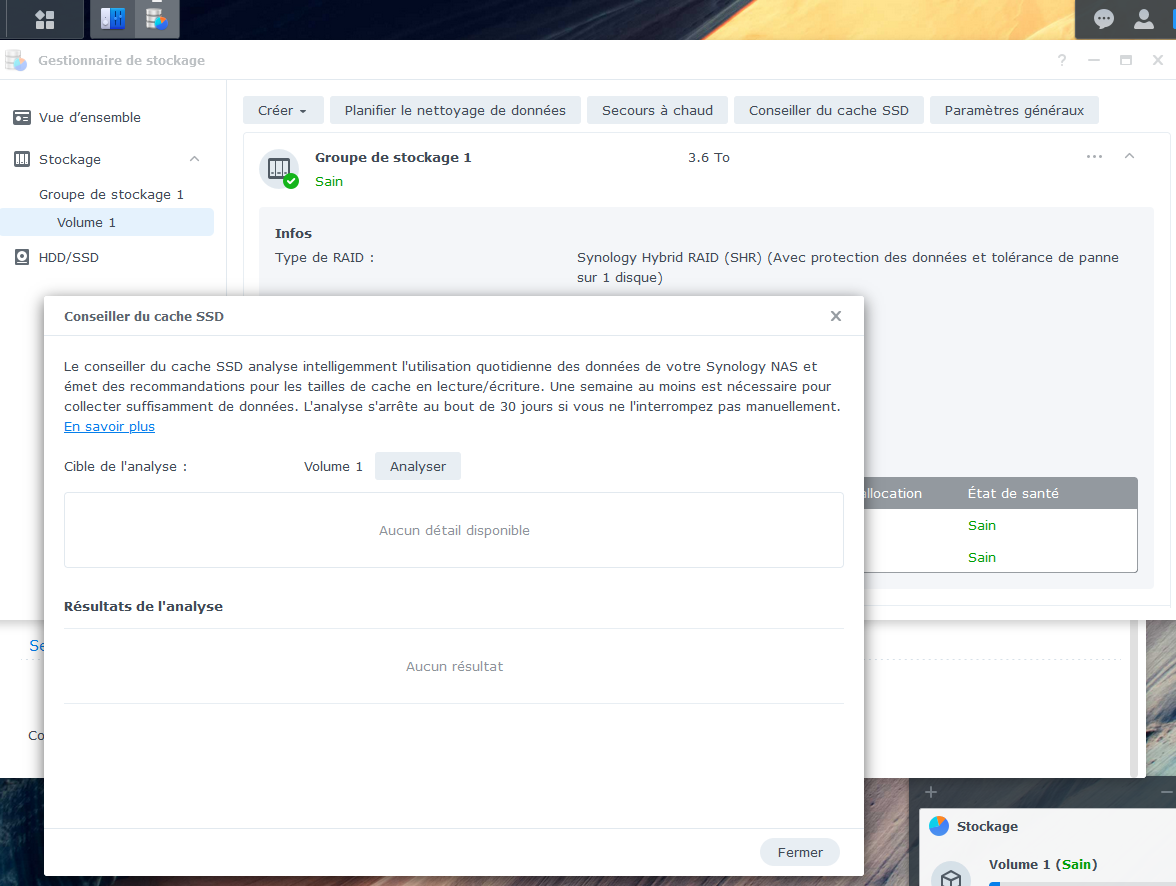Image resolution: width=1176 pixels, height=886 pixels.
Task: Close the Conseiller du cache SSD dialog
Action: [x=835, y=316]
